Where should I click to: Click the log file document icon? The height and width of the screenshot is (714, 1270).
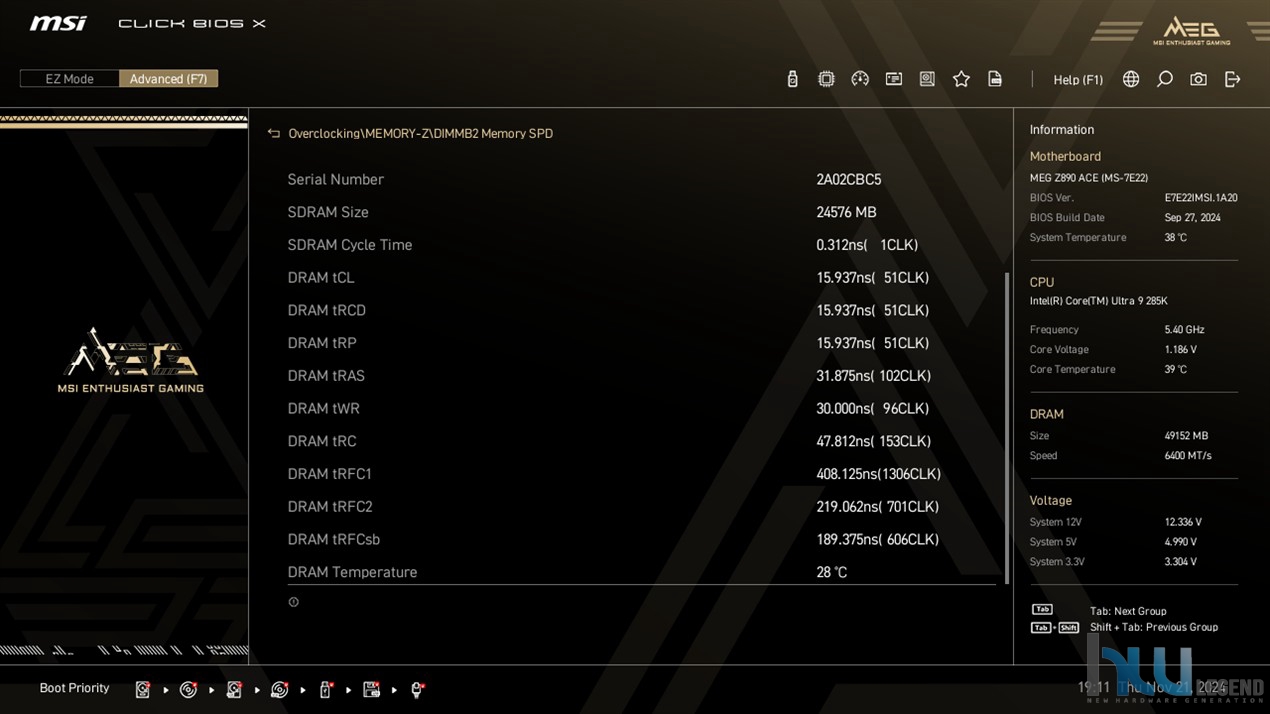click(995, 79)
